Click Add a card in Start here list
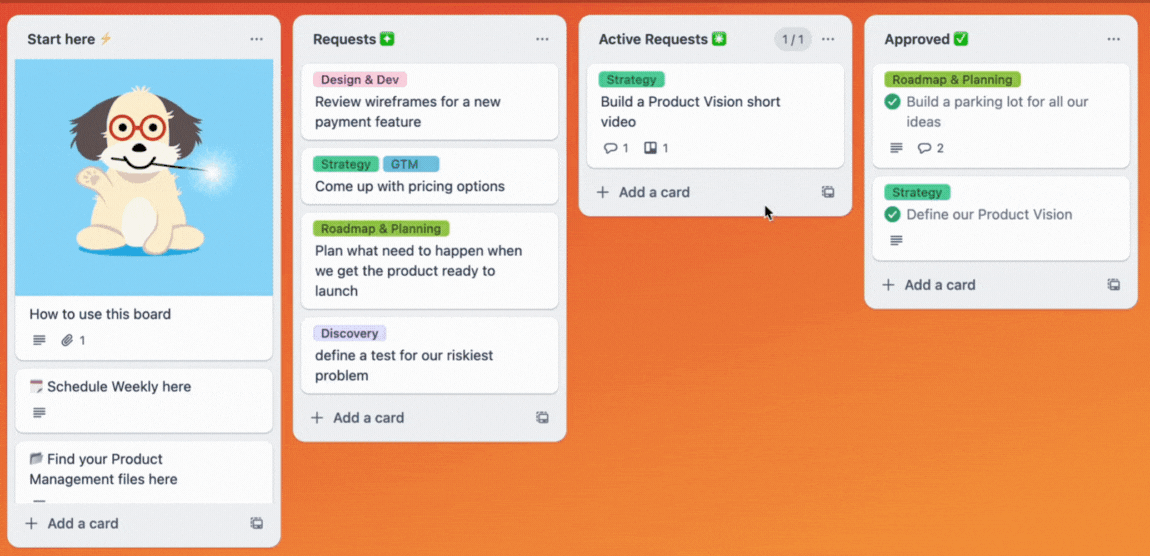Image resolution: width=1150 pixels, height=556 pixels. (72, 524)
